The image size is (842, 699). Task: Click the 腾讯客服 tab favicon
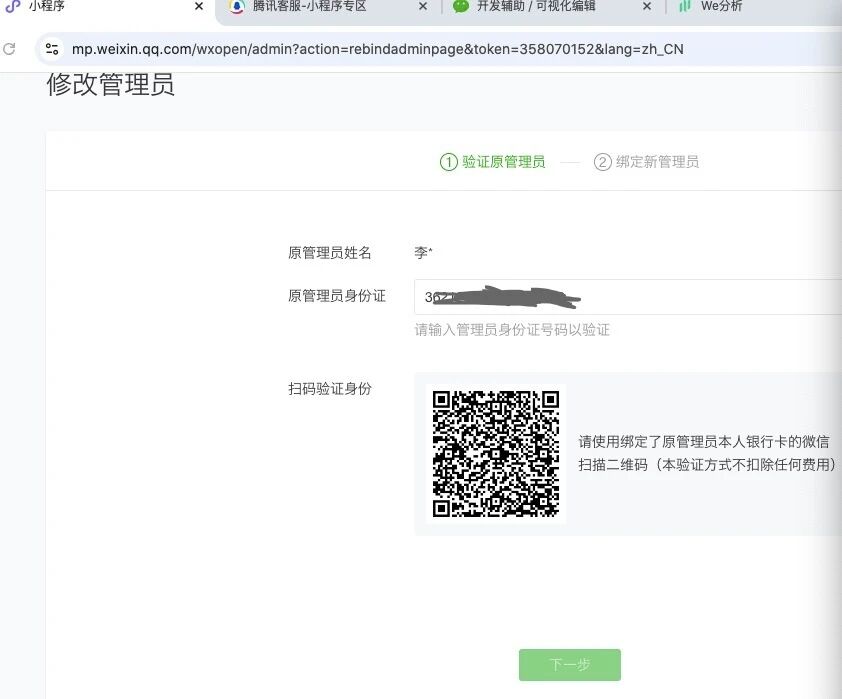pos(236,6)
